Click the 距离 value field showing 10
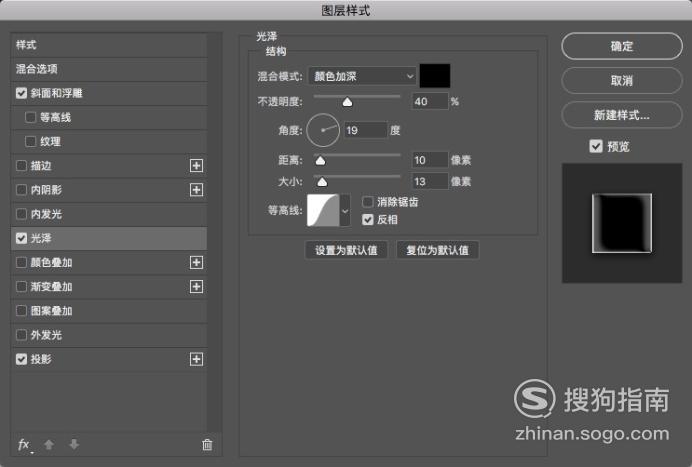Viewport: 692px width, 467px height. click(430, 160)
